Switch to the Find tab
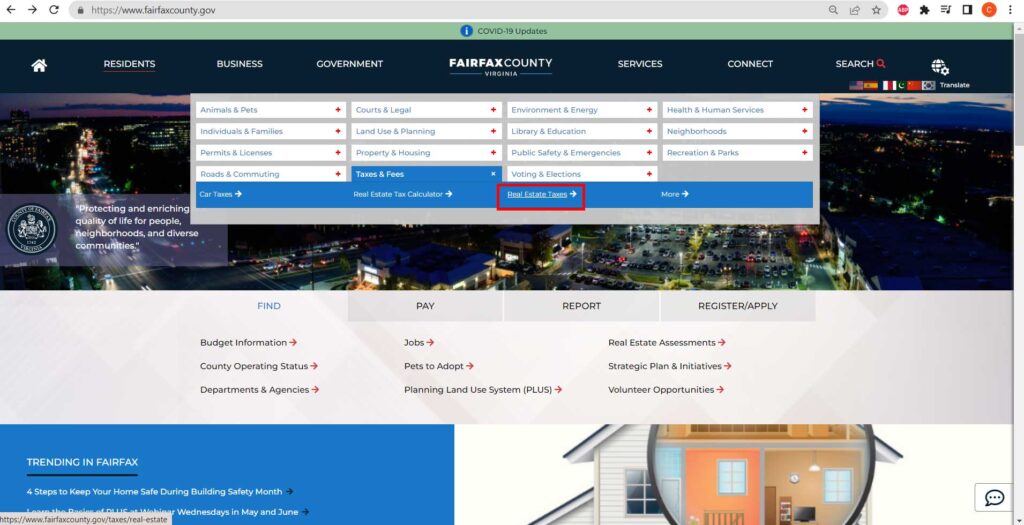The height and width of the screenshot is (525, 1024). 269,306
